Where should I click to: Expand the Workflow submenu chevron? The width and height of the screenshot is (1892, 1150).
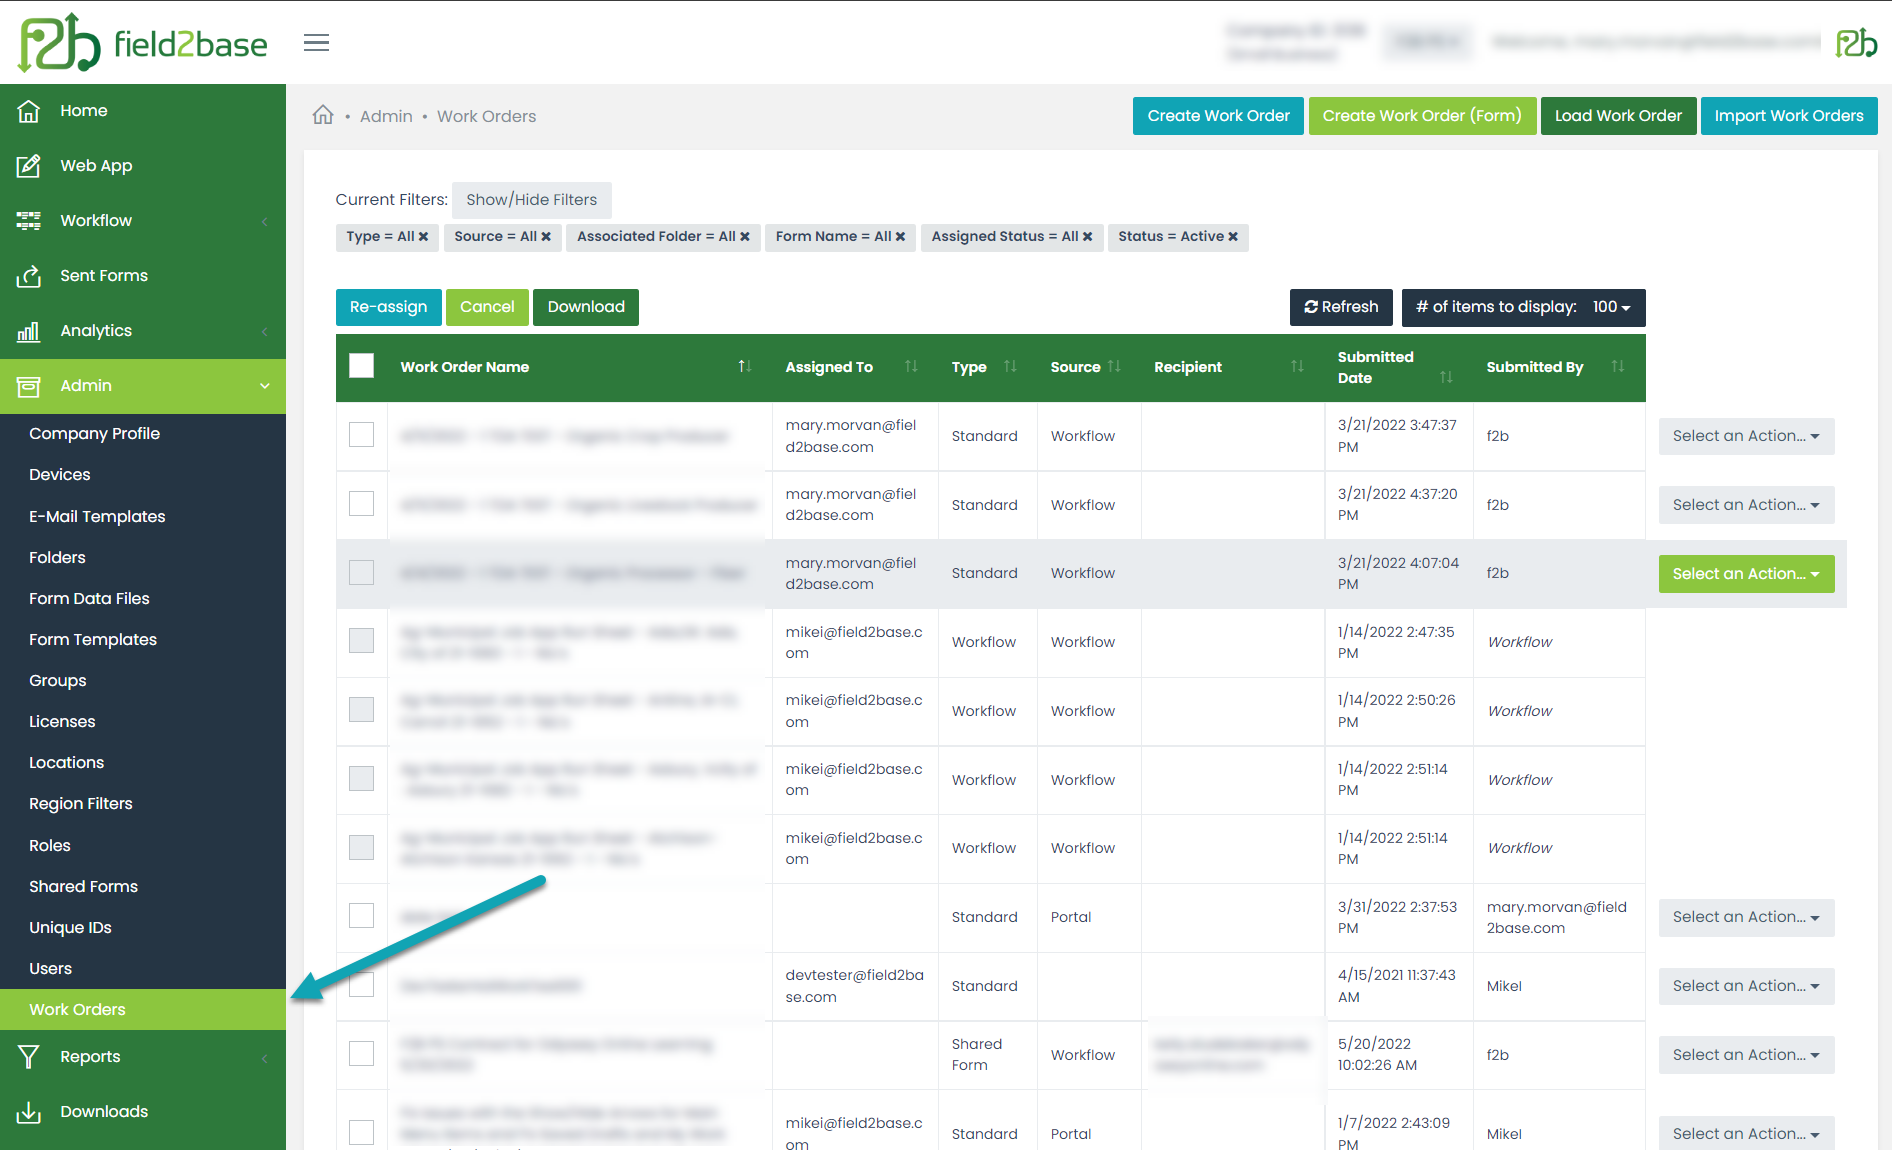265,221
